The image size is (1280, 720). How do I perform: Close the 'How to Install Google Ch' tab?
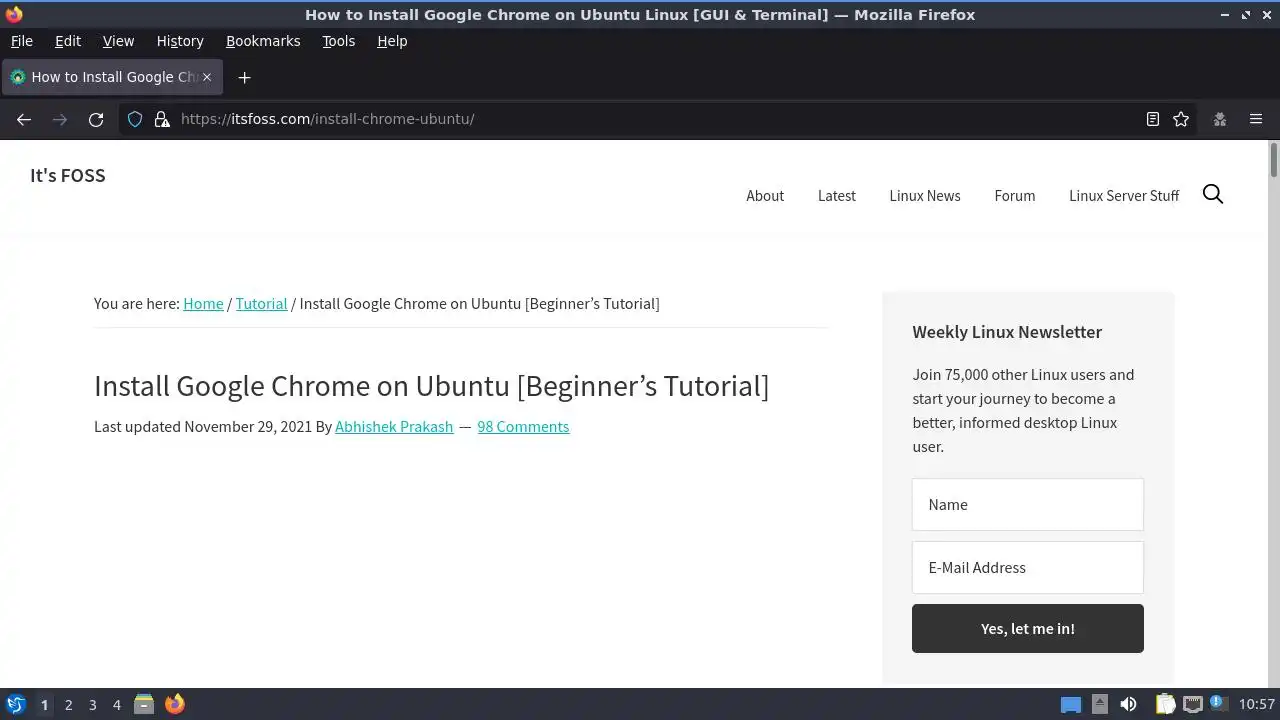click(207, 77)
